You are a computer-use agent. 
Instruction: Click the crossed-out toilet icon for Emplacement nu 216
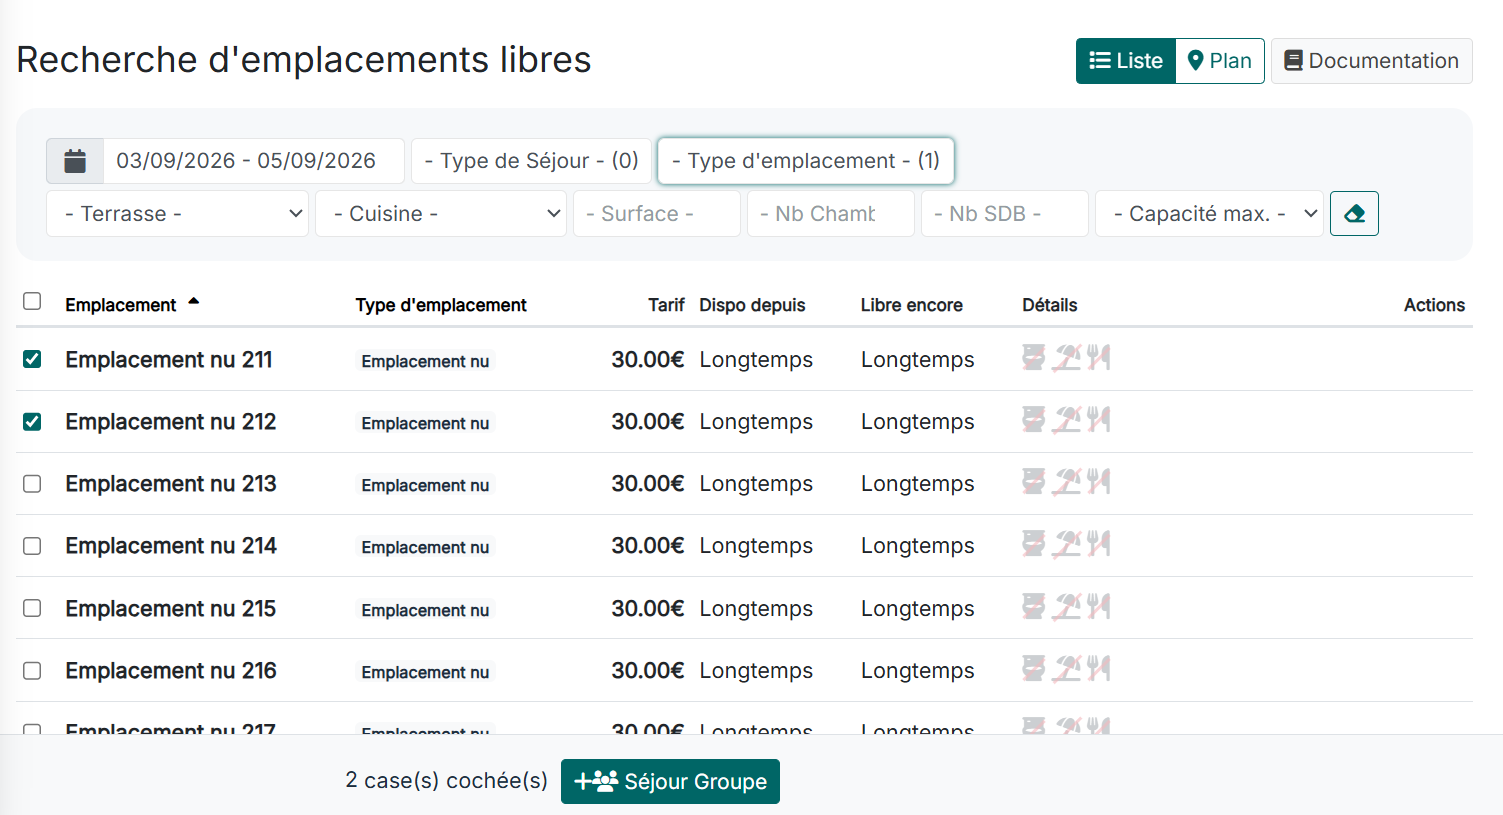coord(1033,669)
